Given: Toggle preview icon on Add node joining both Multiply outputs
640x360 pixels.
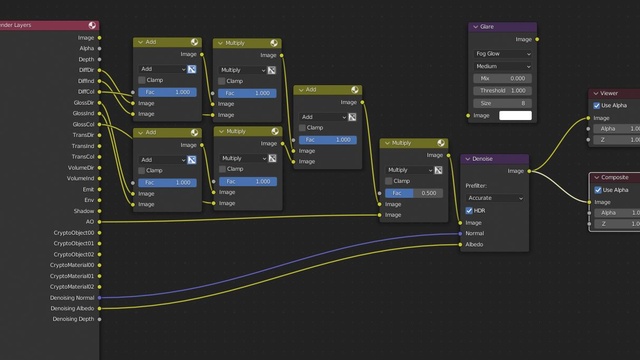Looking at the screenshot, I should point(354,90).
